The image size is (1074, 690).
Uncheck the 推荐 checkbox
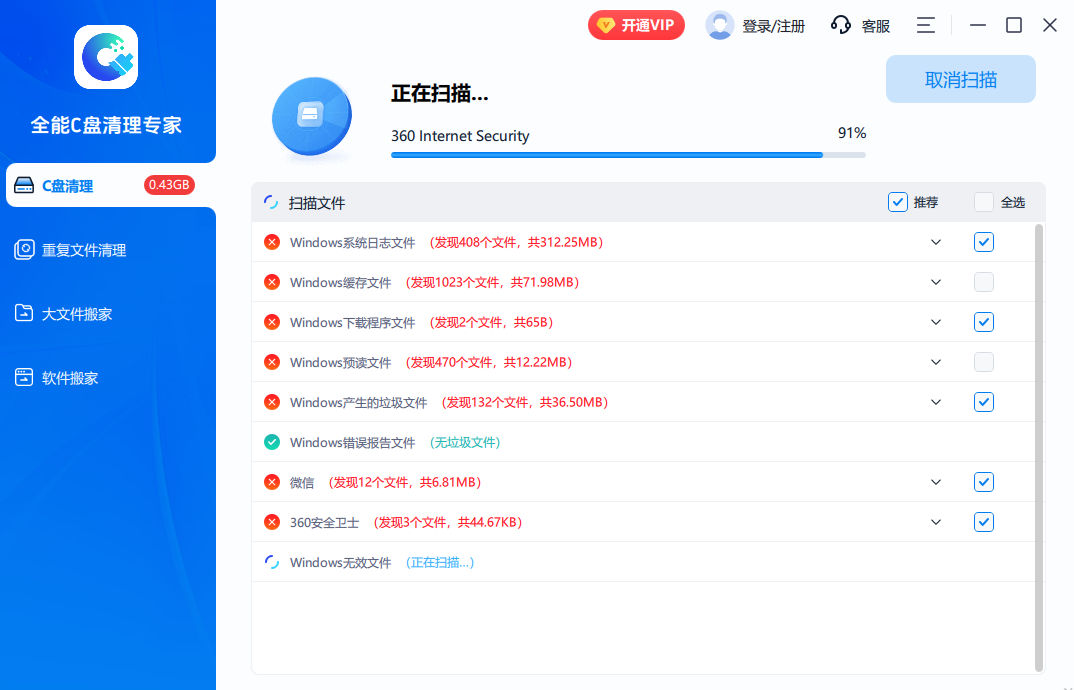click(x=897, y=201)
